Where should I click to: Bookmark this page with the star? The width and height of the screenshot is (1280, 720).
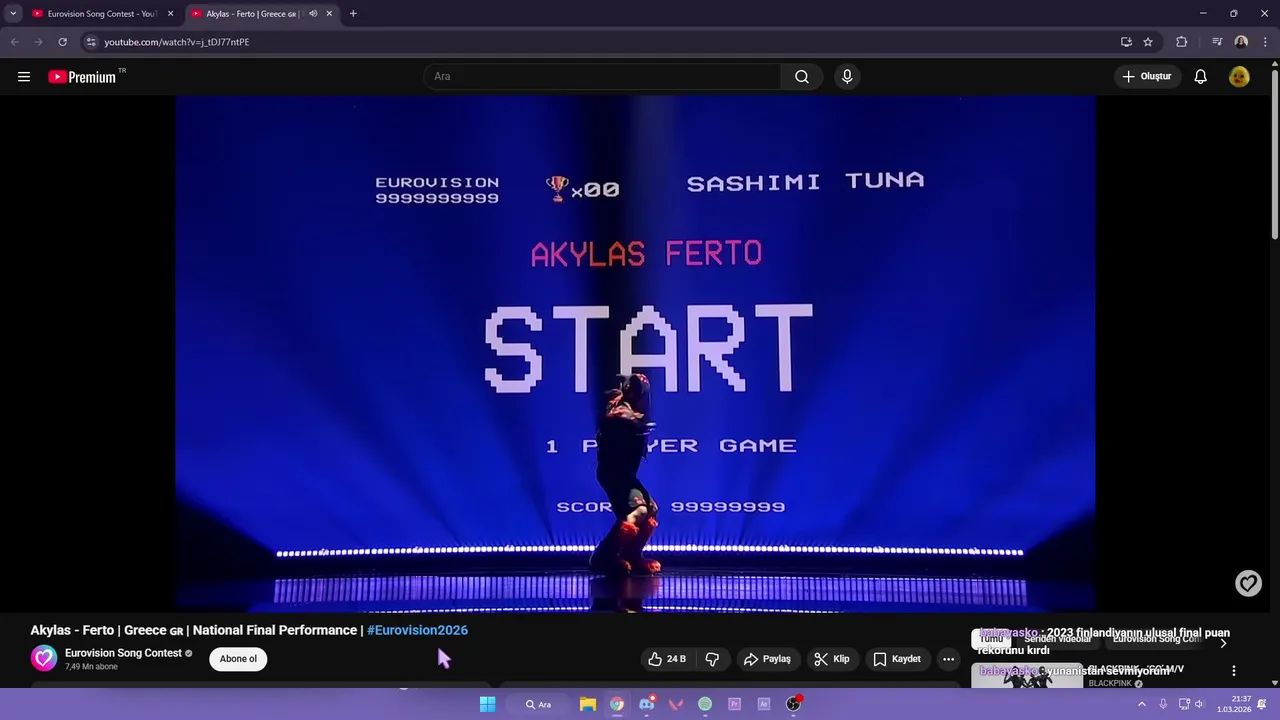[1148, 42]
